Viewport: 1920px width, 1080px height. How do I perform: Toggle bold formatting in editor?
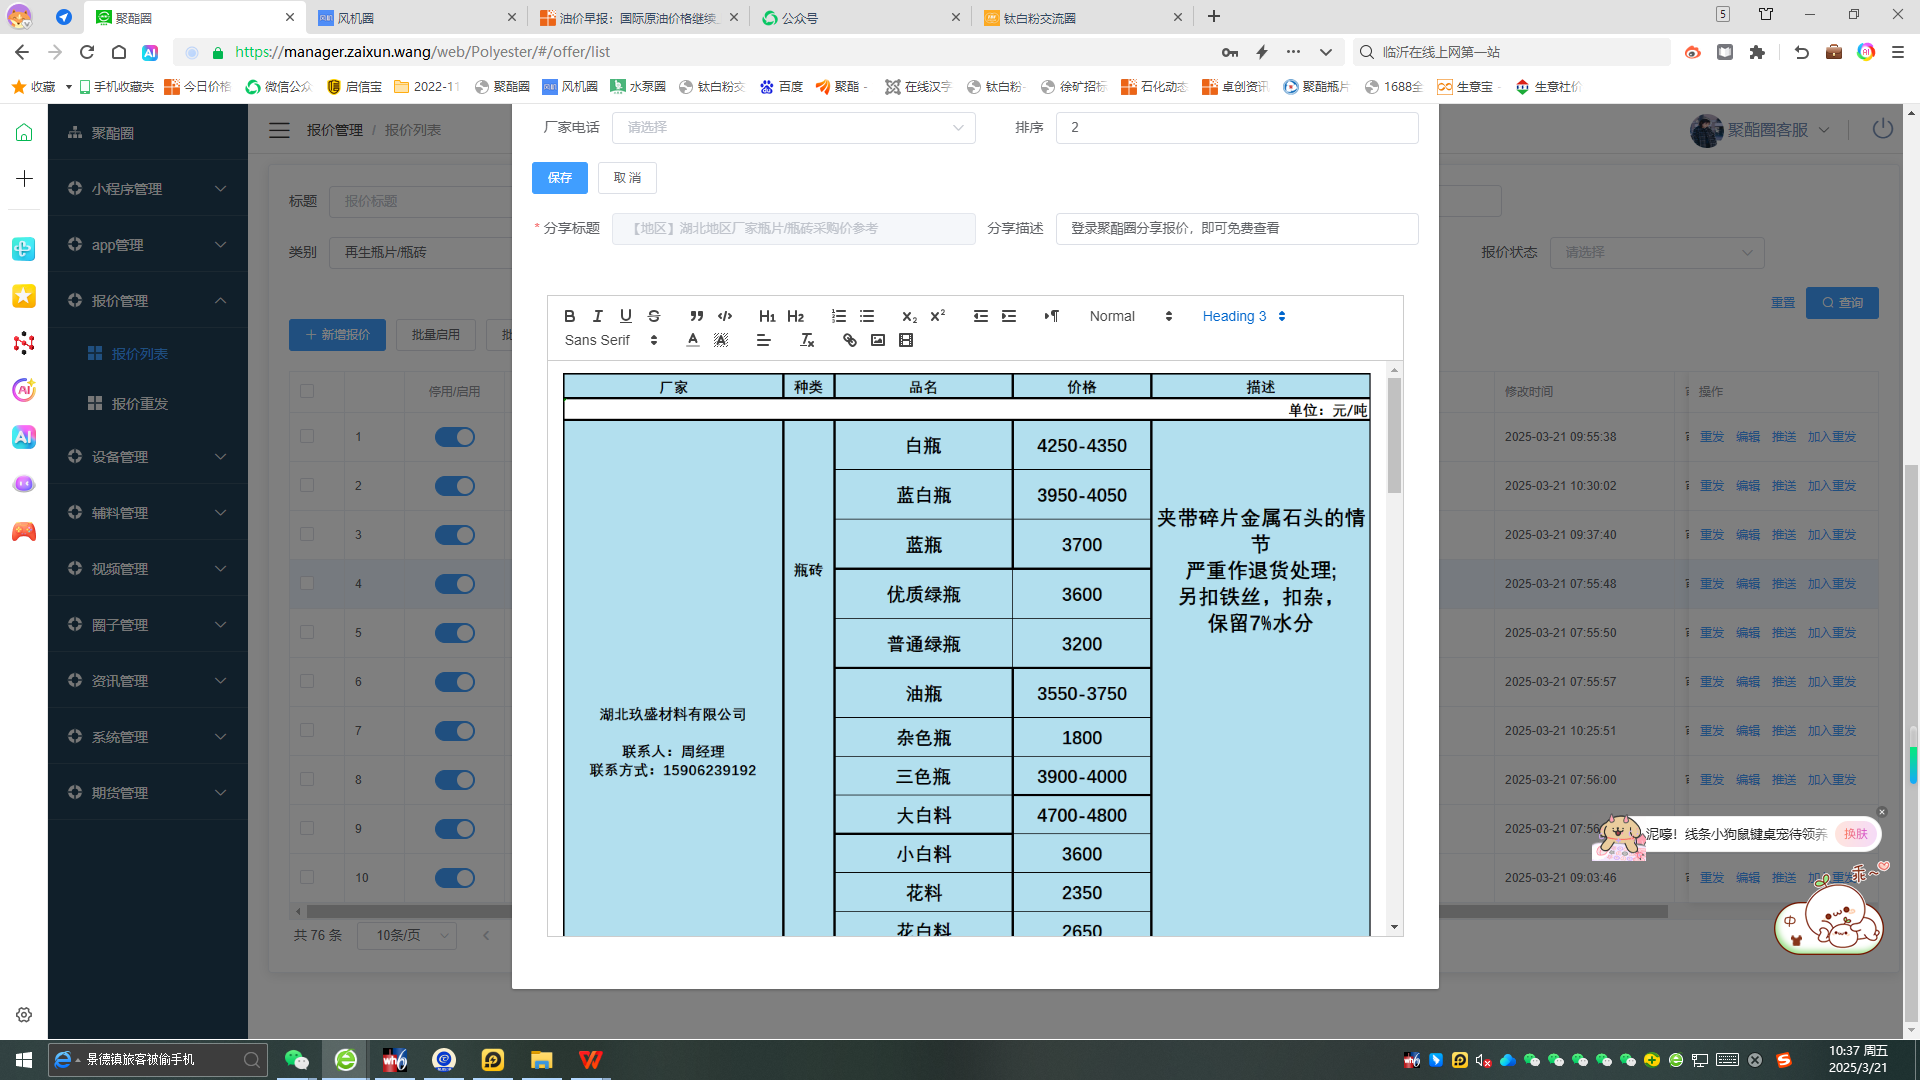tap(569, 316)
